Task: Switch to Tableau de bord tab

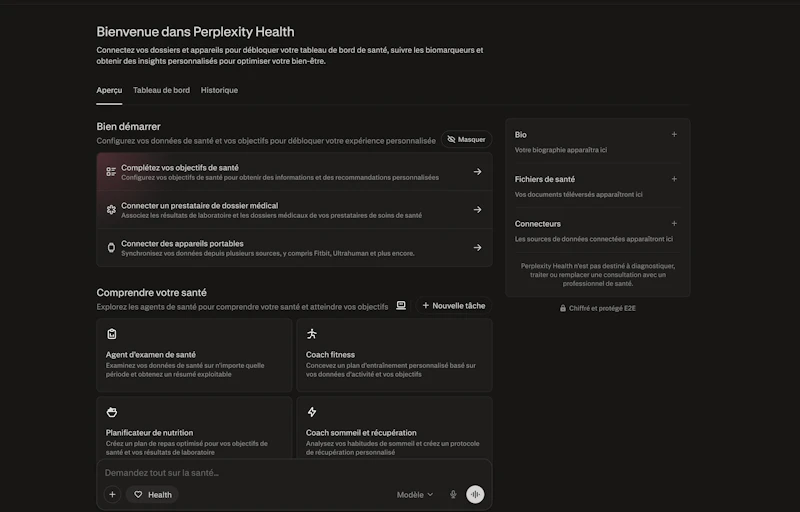Action: point(161,90)
